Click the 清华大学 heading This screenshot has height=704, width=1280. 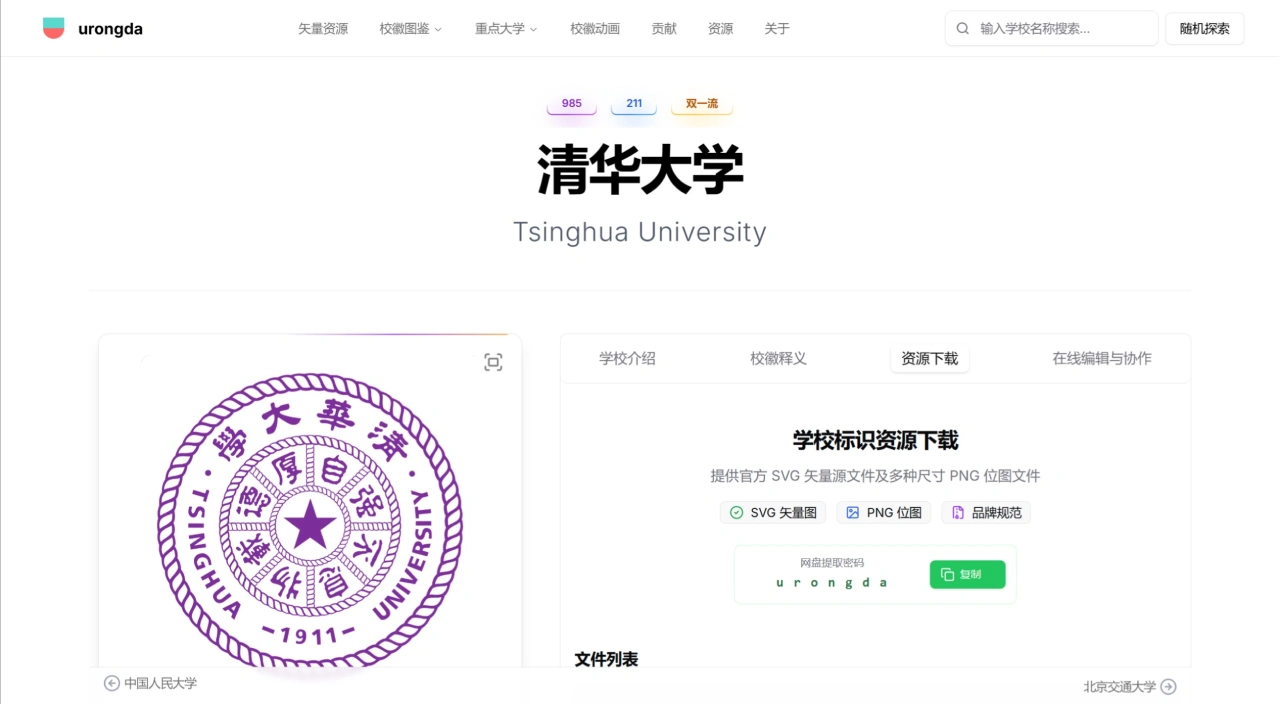click(x=640, y=169)
